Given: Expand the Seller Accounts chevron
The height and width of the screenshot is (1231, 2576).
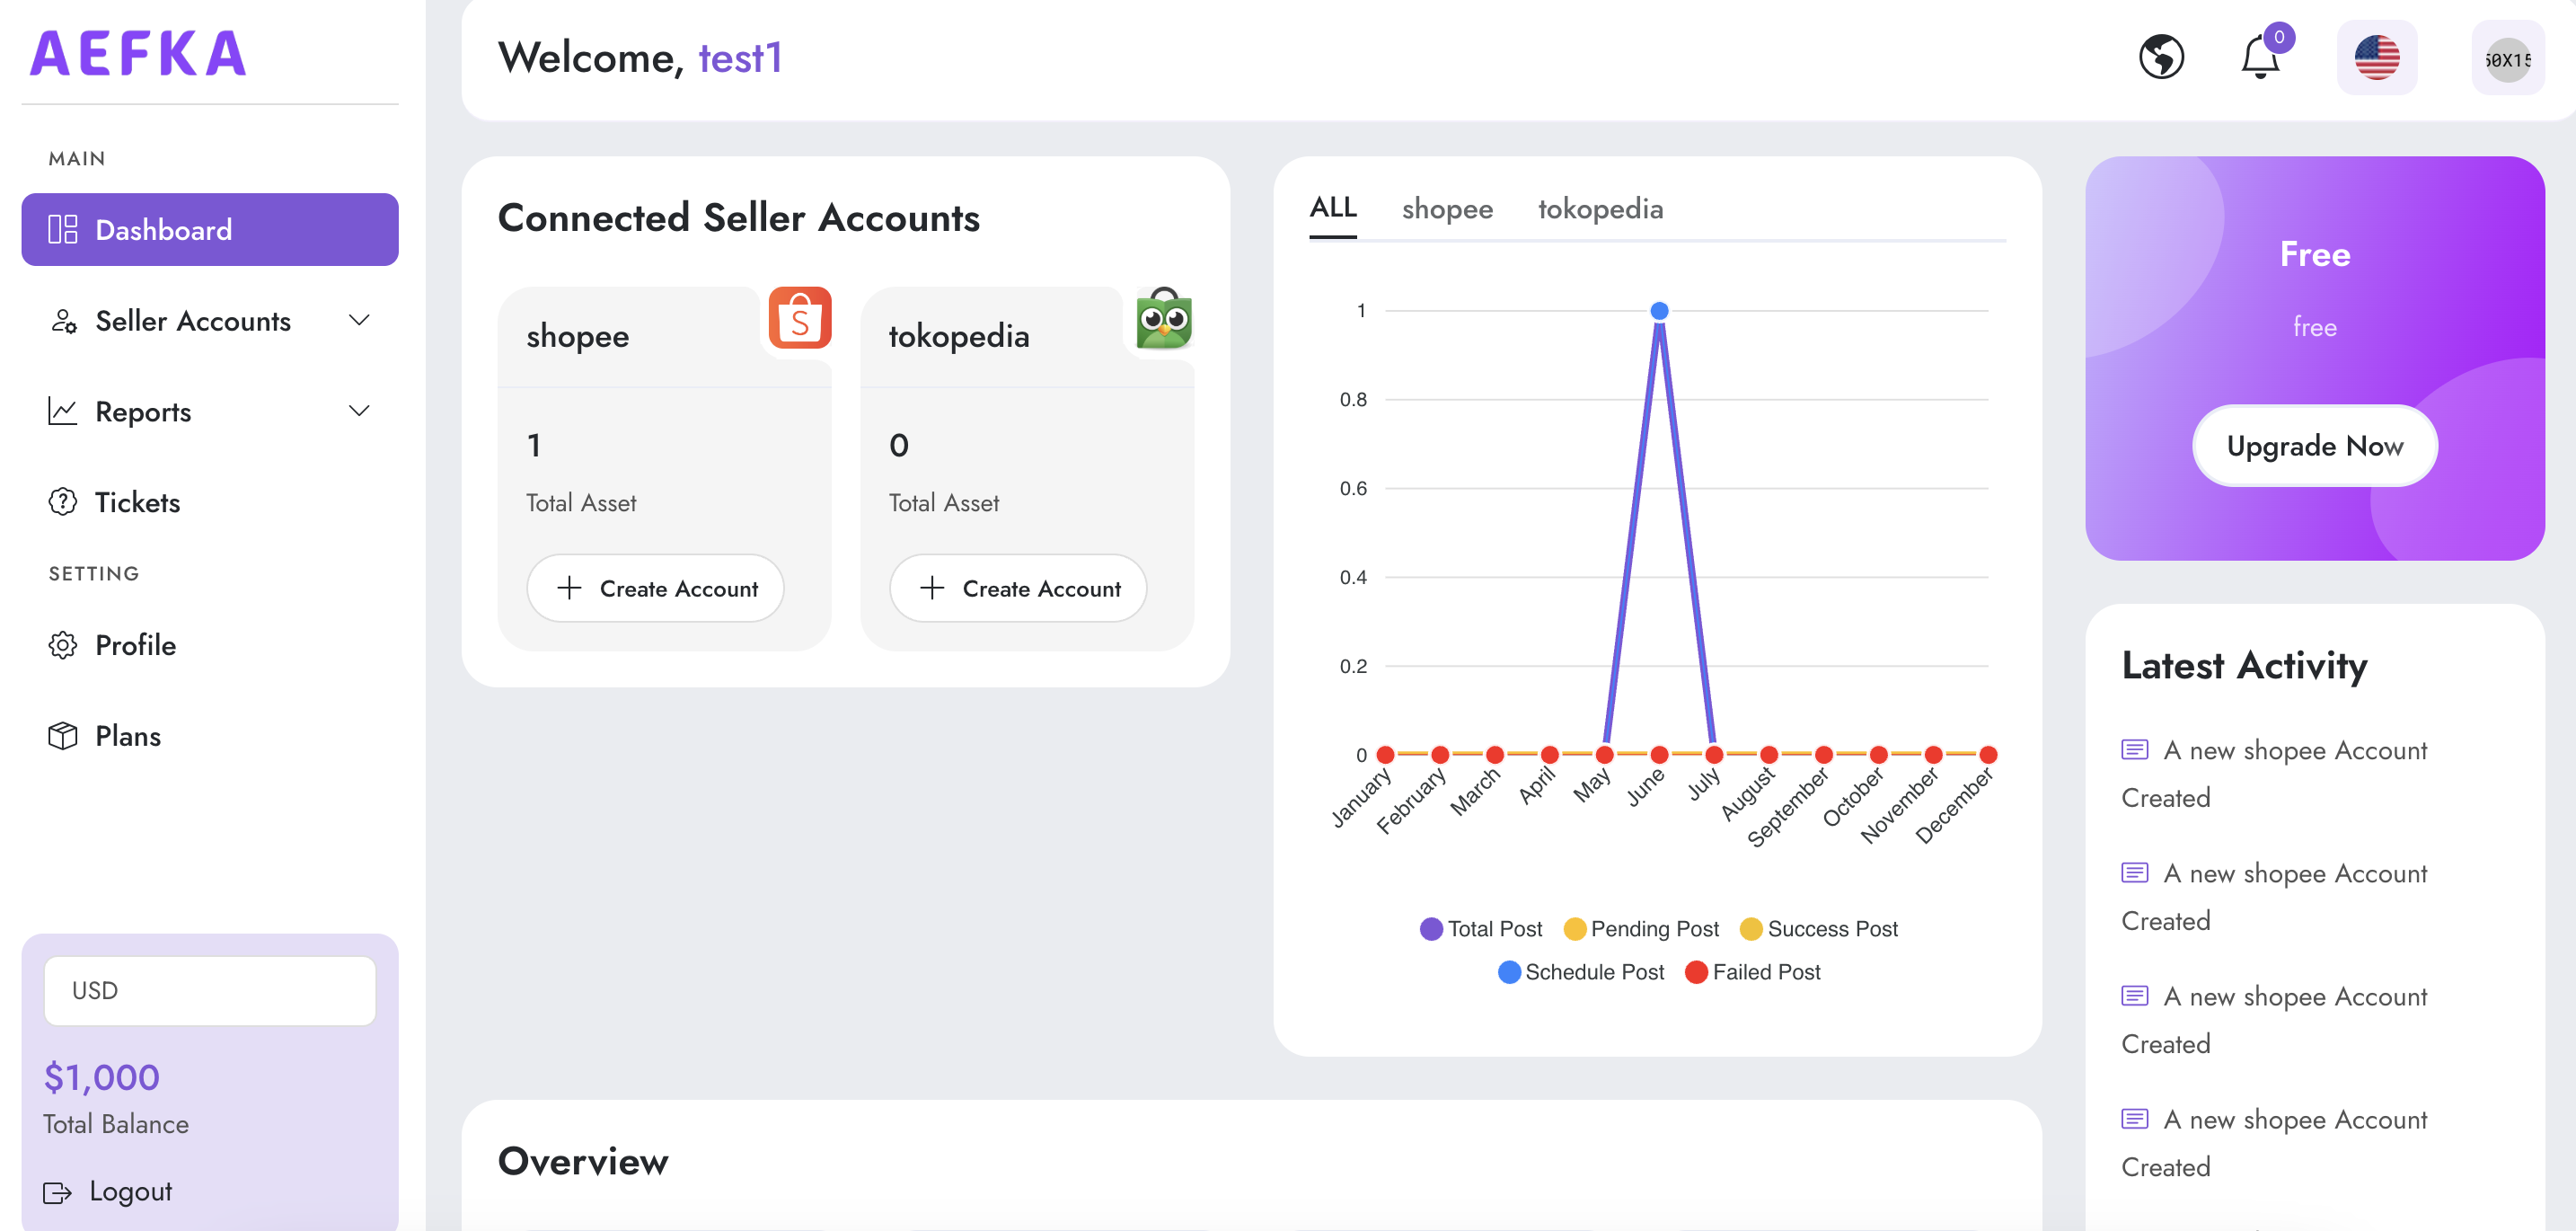Looking at the screenshot, I should pyautogui.click(x=359, y=320).
